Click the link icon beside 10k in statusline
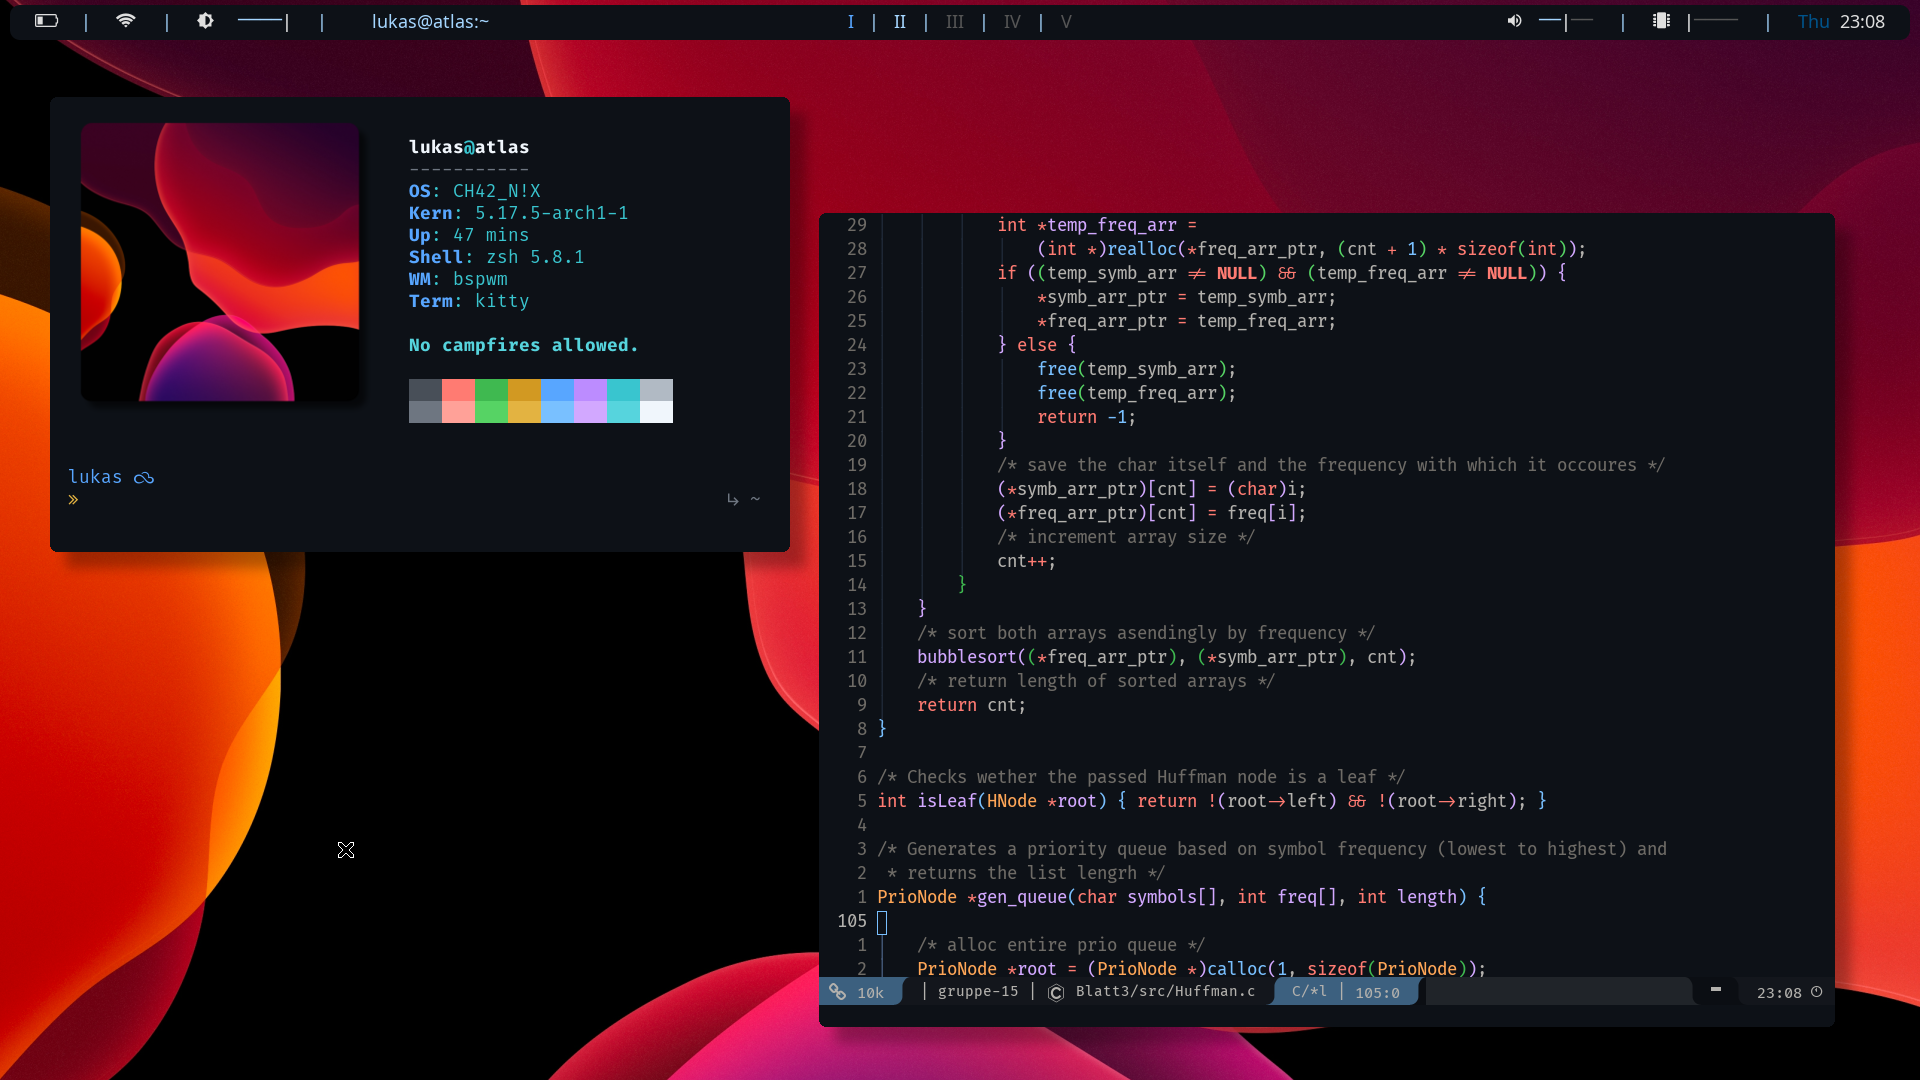 pyautogui.click(x=837, y=992)
